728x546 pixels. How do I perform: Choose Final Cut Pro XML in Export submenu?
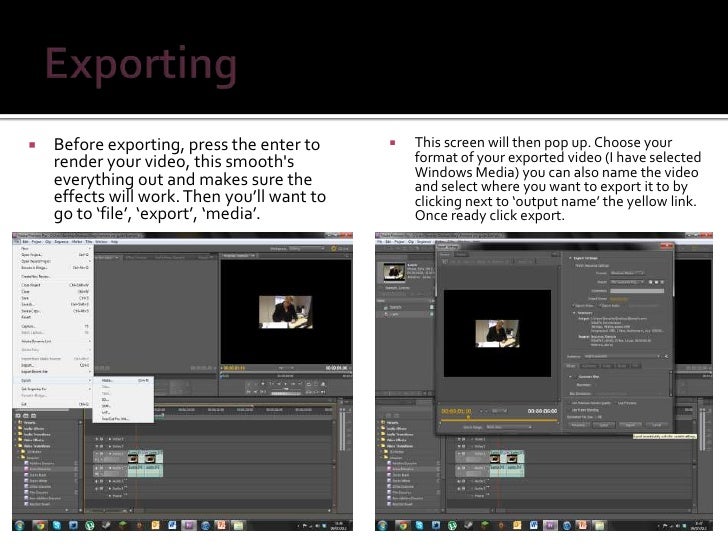pyautogui.click(x=123, y=419)
